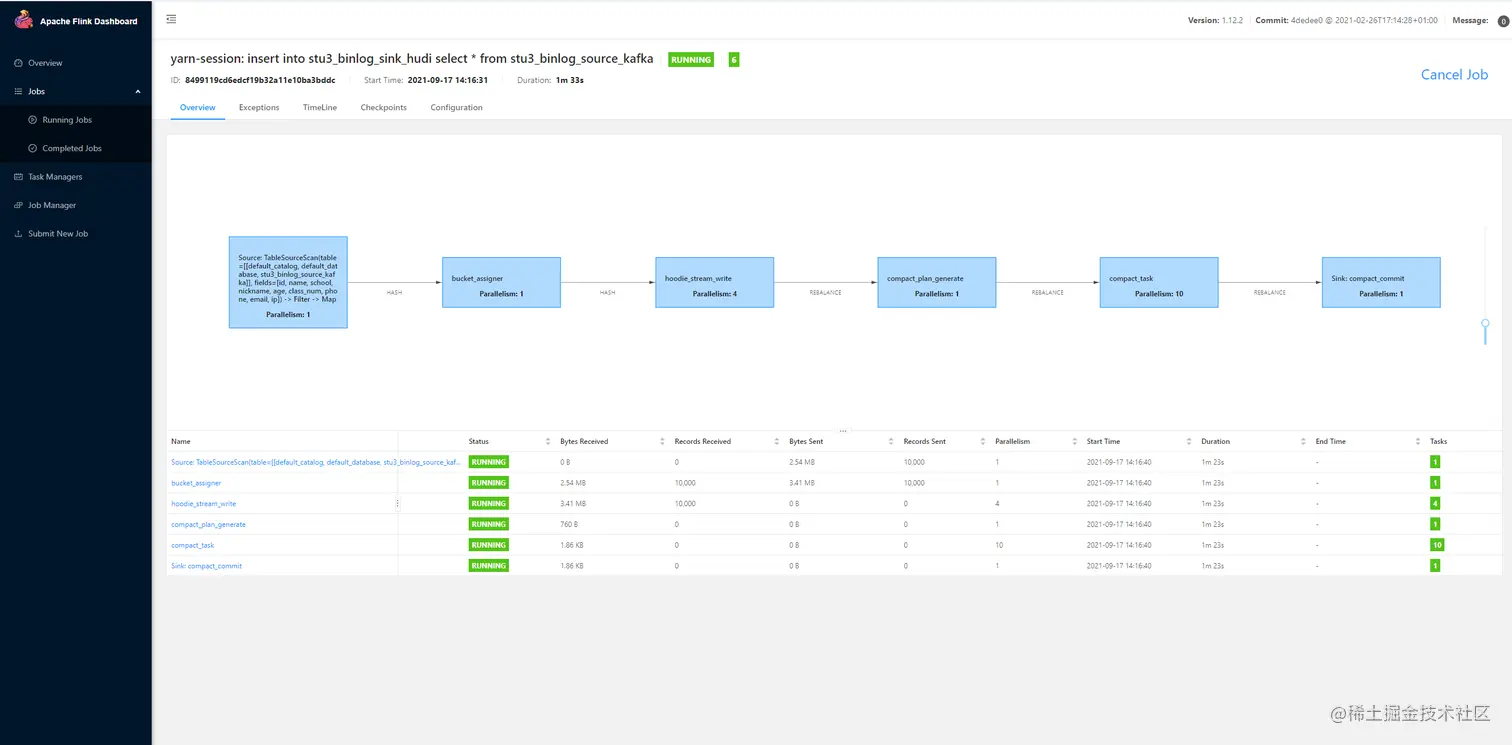This screenshot has width=1512, height=745.
Task: Click the Version 1.12.2 text
Action: pos(1215,20)
